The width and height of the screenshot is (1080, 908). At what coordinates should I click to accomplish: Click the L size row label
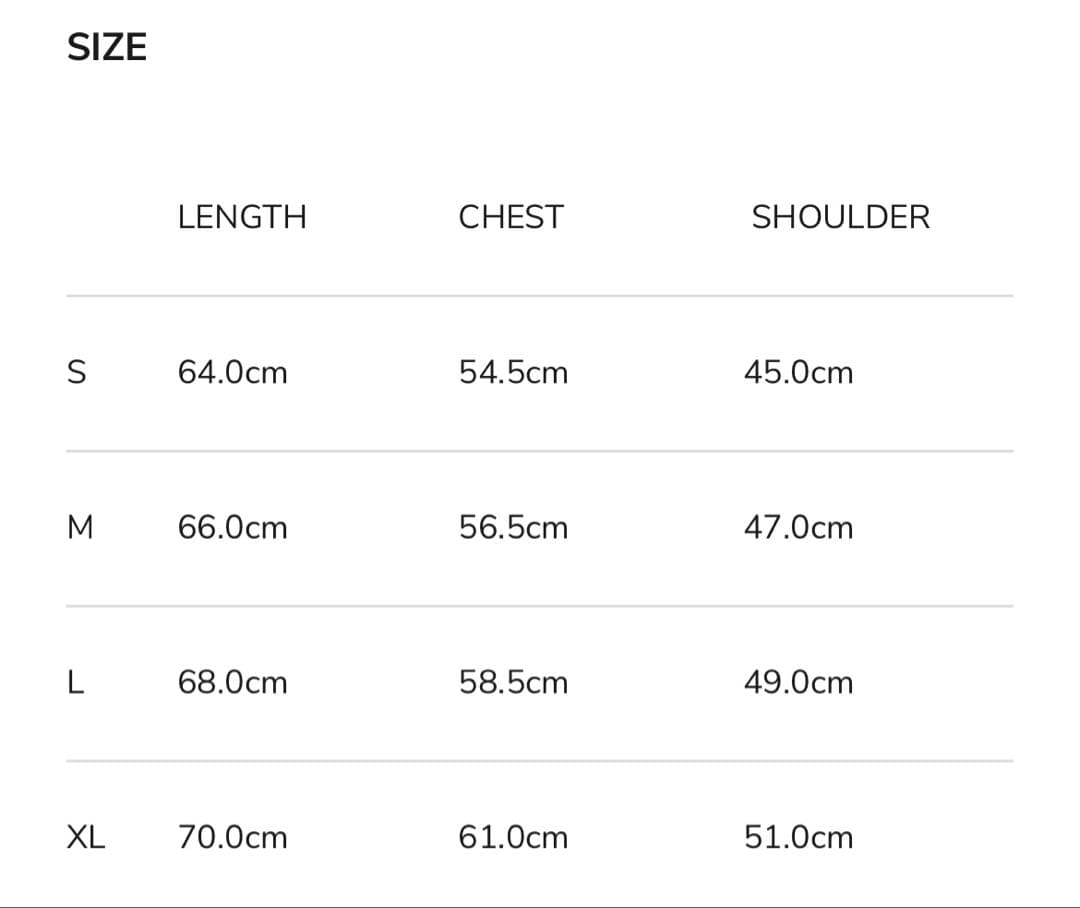tap(73, 683)
